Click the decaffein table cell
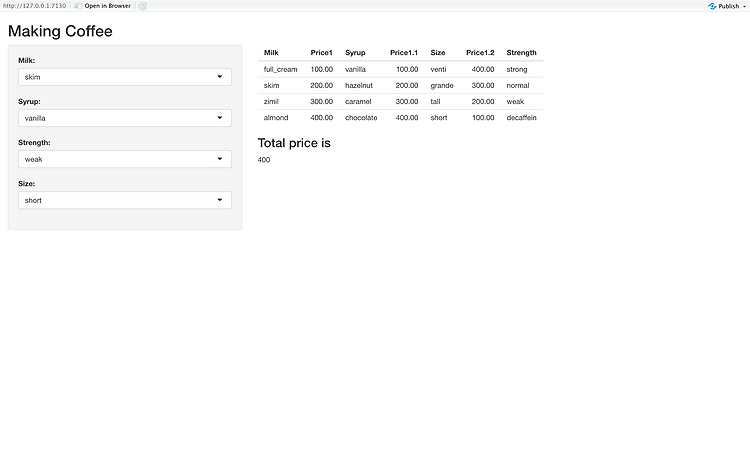Viewport: 750px width, 468px height. 521,118
